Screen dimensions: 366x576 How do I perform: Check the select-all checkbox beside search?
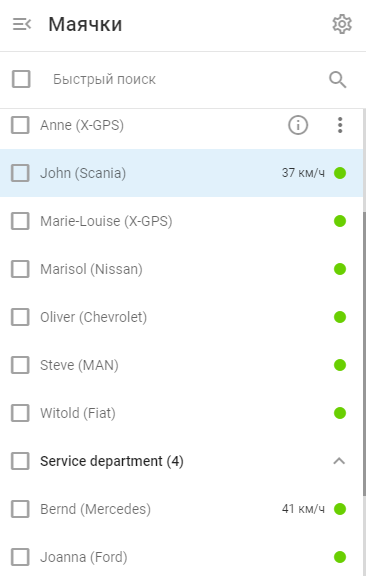pos(21,79)
